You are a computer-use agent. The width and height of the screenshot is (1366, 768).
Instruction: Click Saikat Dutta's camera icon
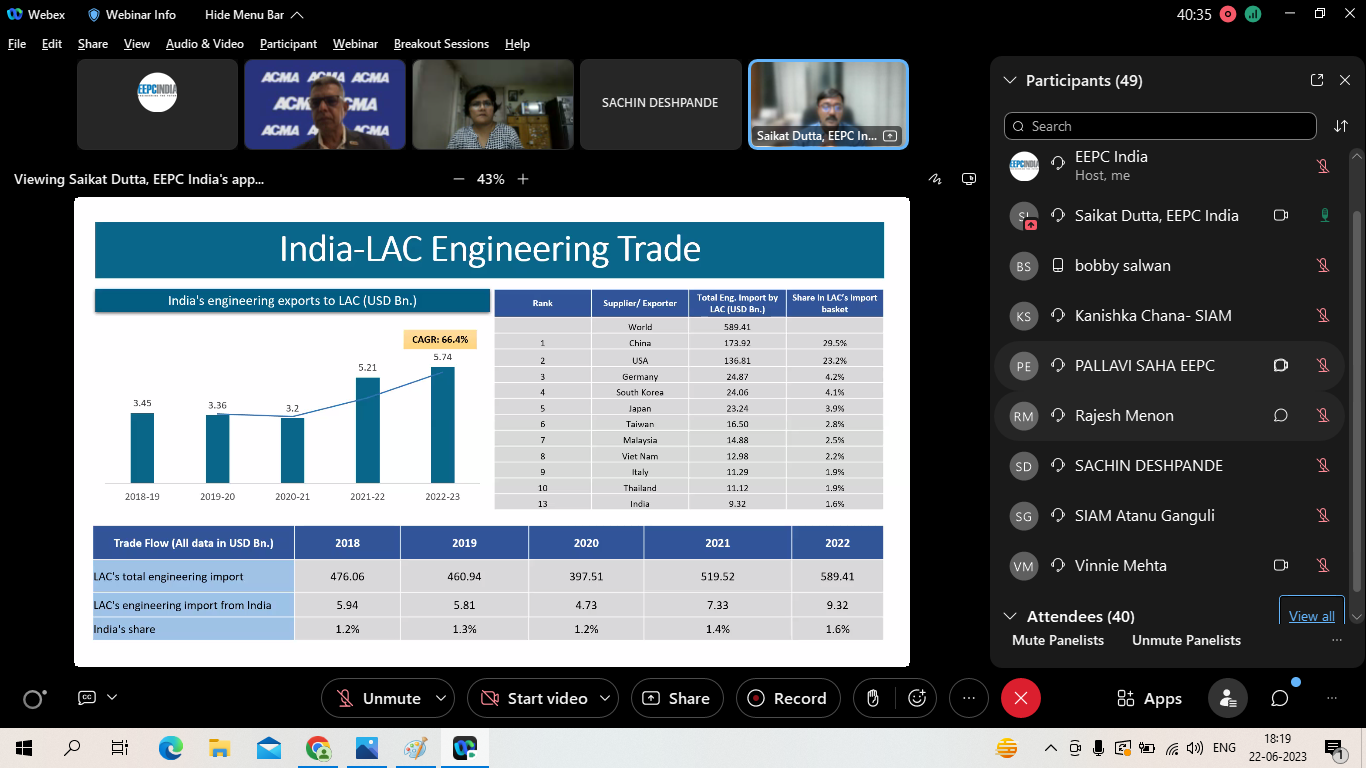click(1280, 215)
